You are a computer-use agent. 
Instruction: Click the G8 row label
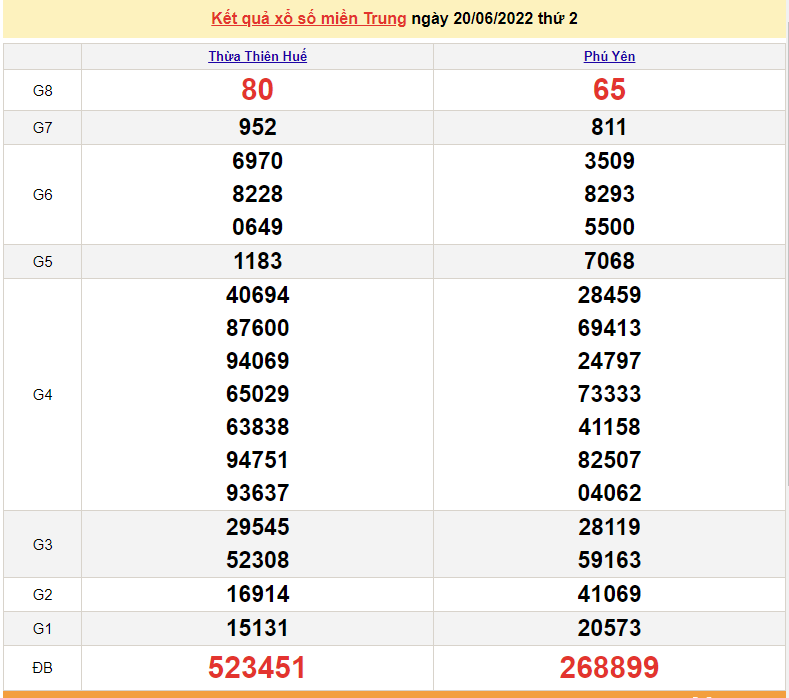click(42, 91)
